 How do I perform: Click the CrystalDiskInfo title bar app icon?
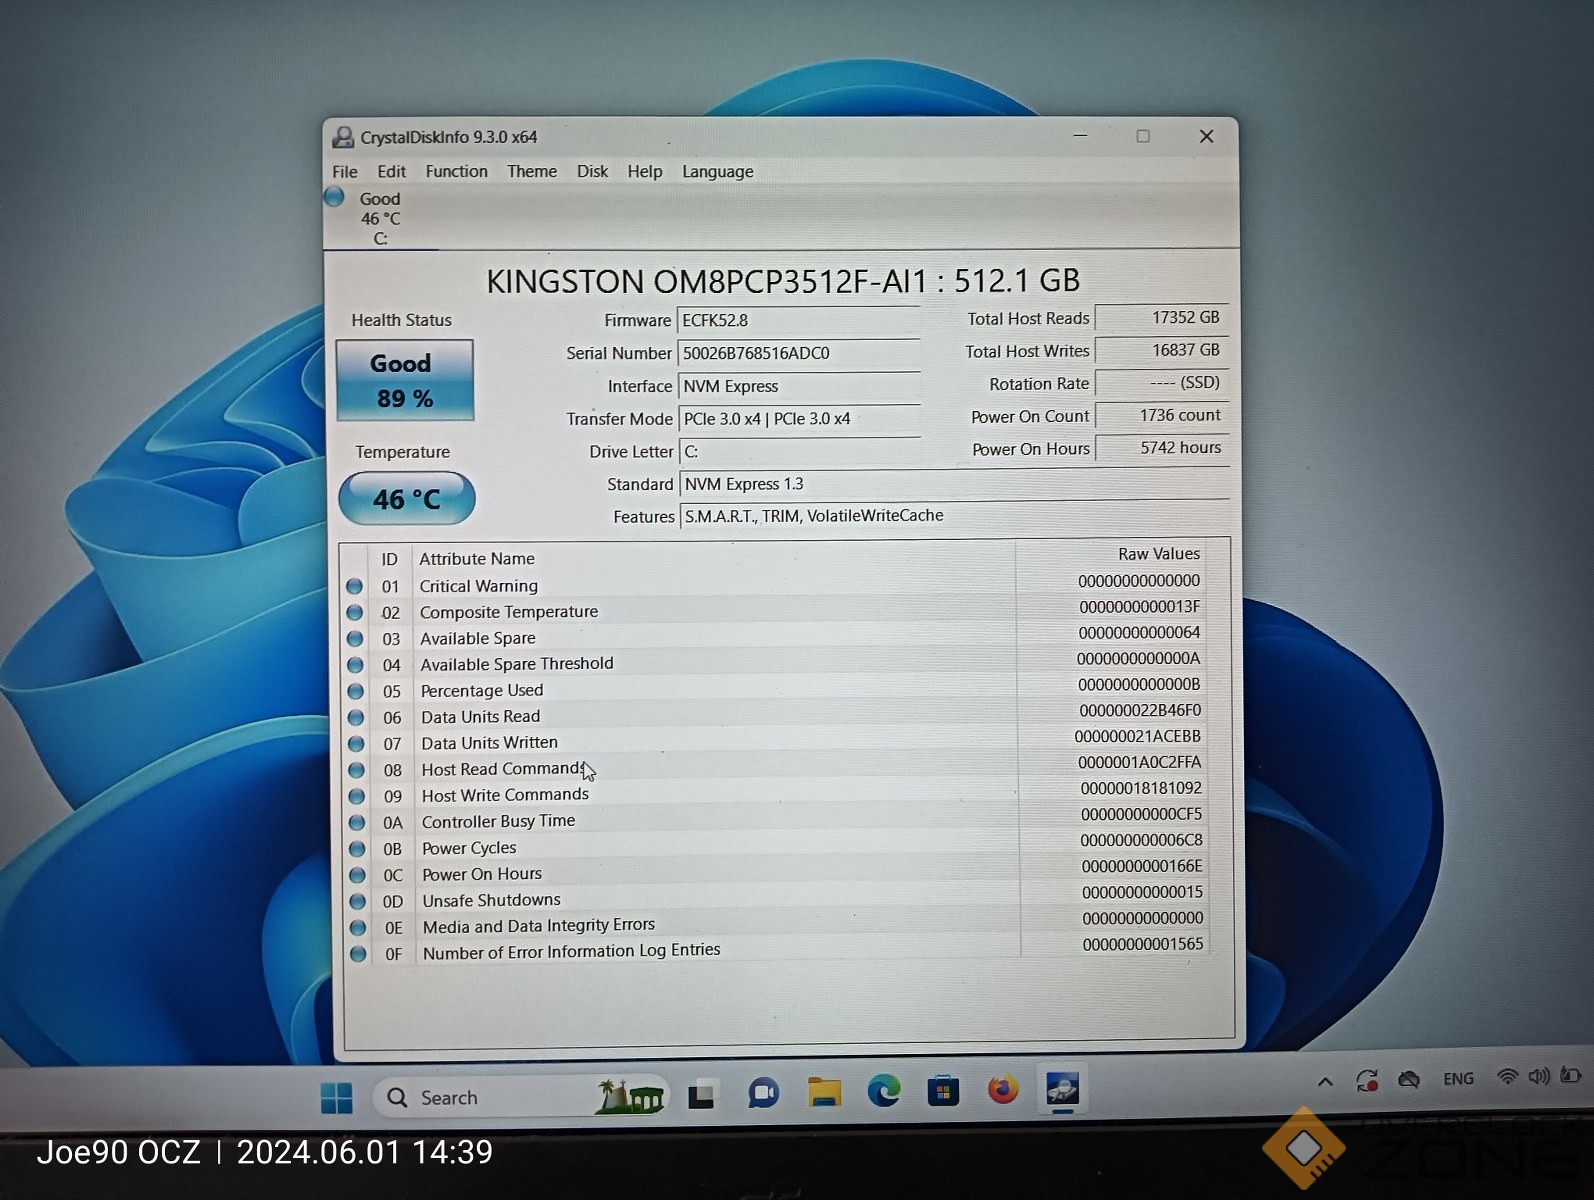(343, 136)
